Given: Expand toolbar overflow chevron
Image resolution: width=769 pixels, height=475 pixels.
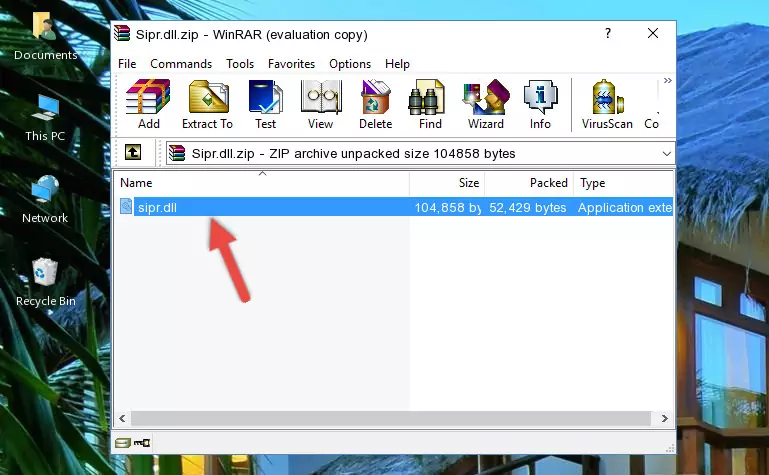Looking at the screenshot, I should point(667,80).
